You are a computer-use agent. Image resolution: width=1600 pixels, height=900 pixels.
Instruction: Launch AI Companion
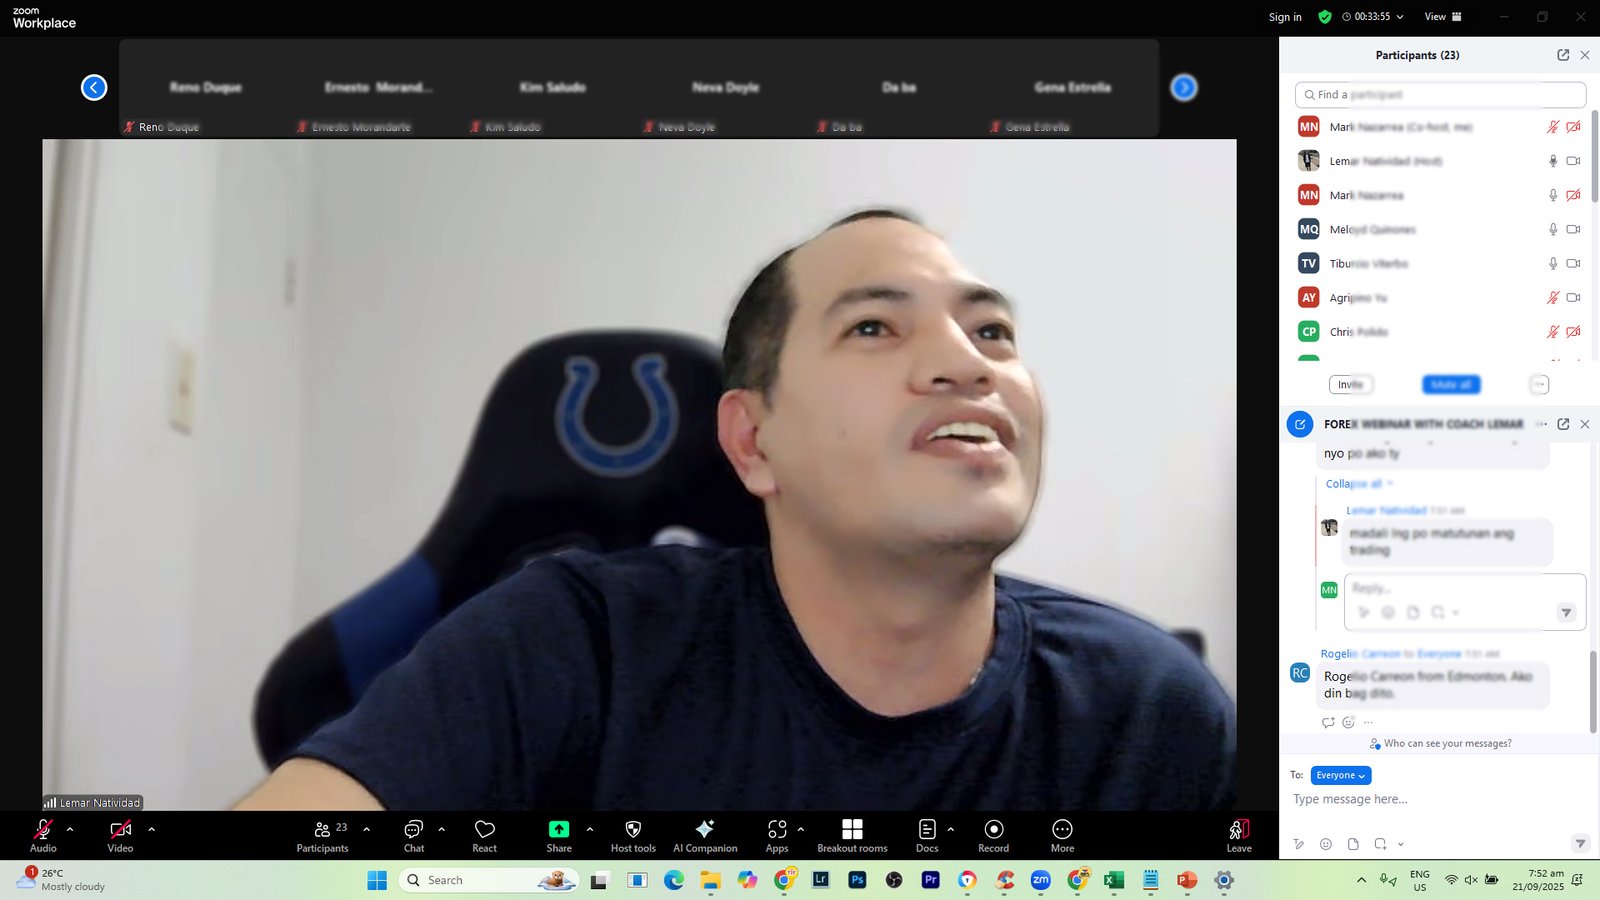pos(705,835)
